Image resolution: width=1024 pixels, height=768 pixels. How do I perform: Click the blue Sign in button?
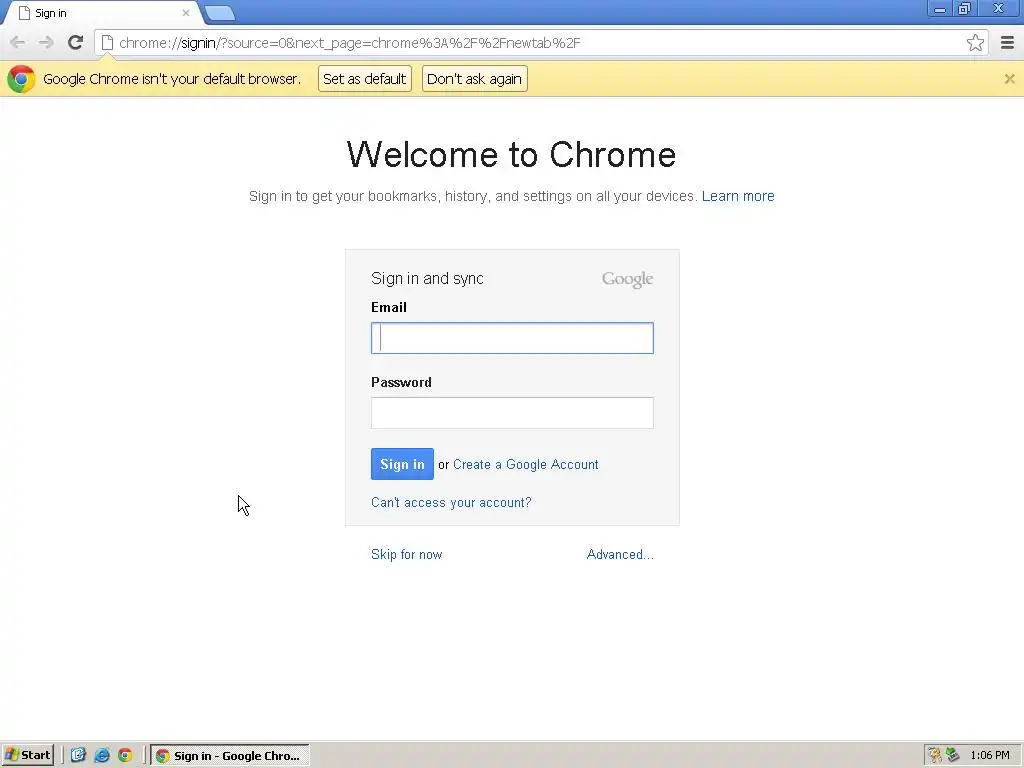coord(402,464)
